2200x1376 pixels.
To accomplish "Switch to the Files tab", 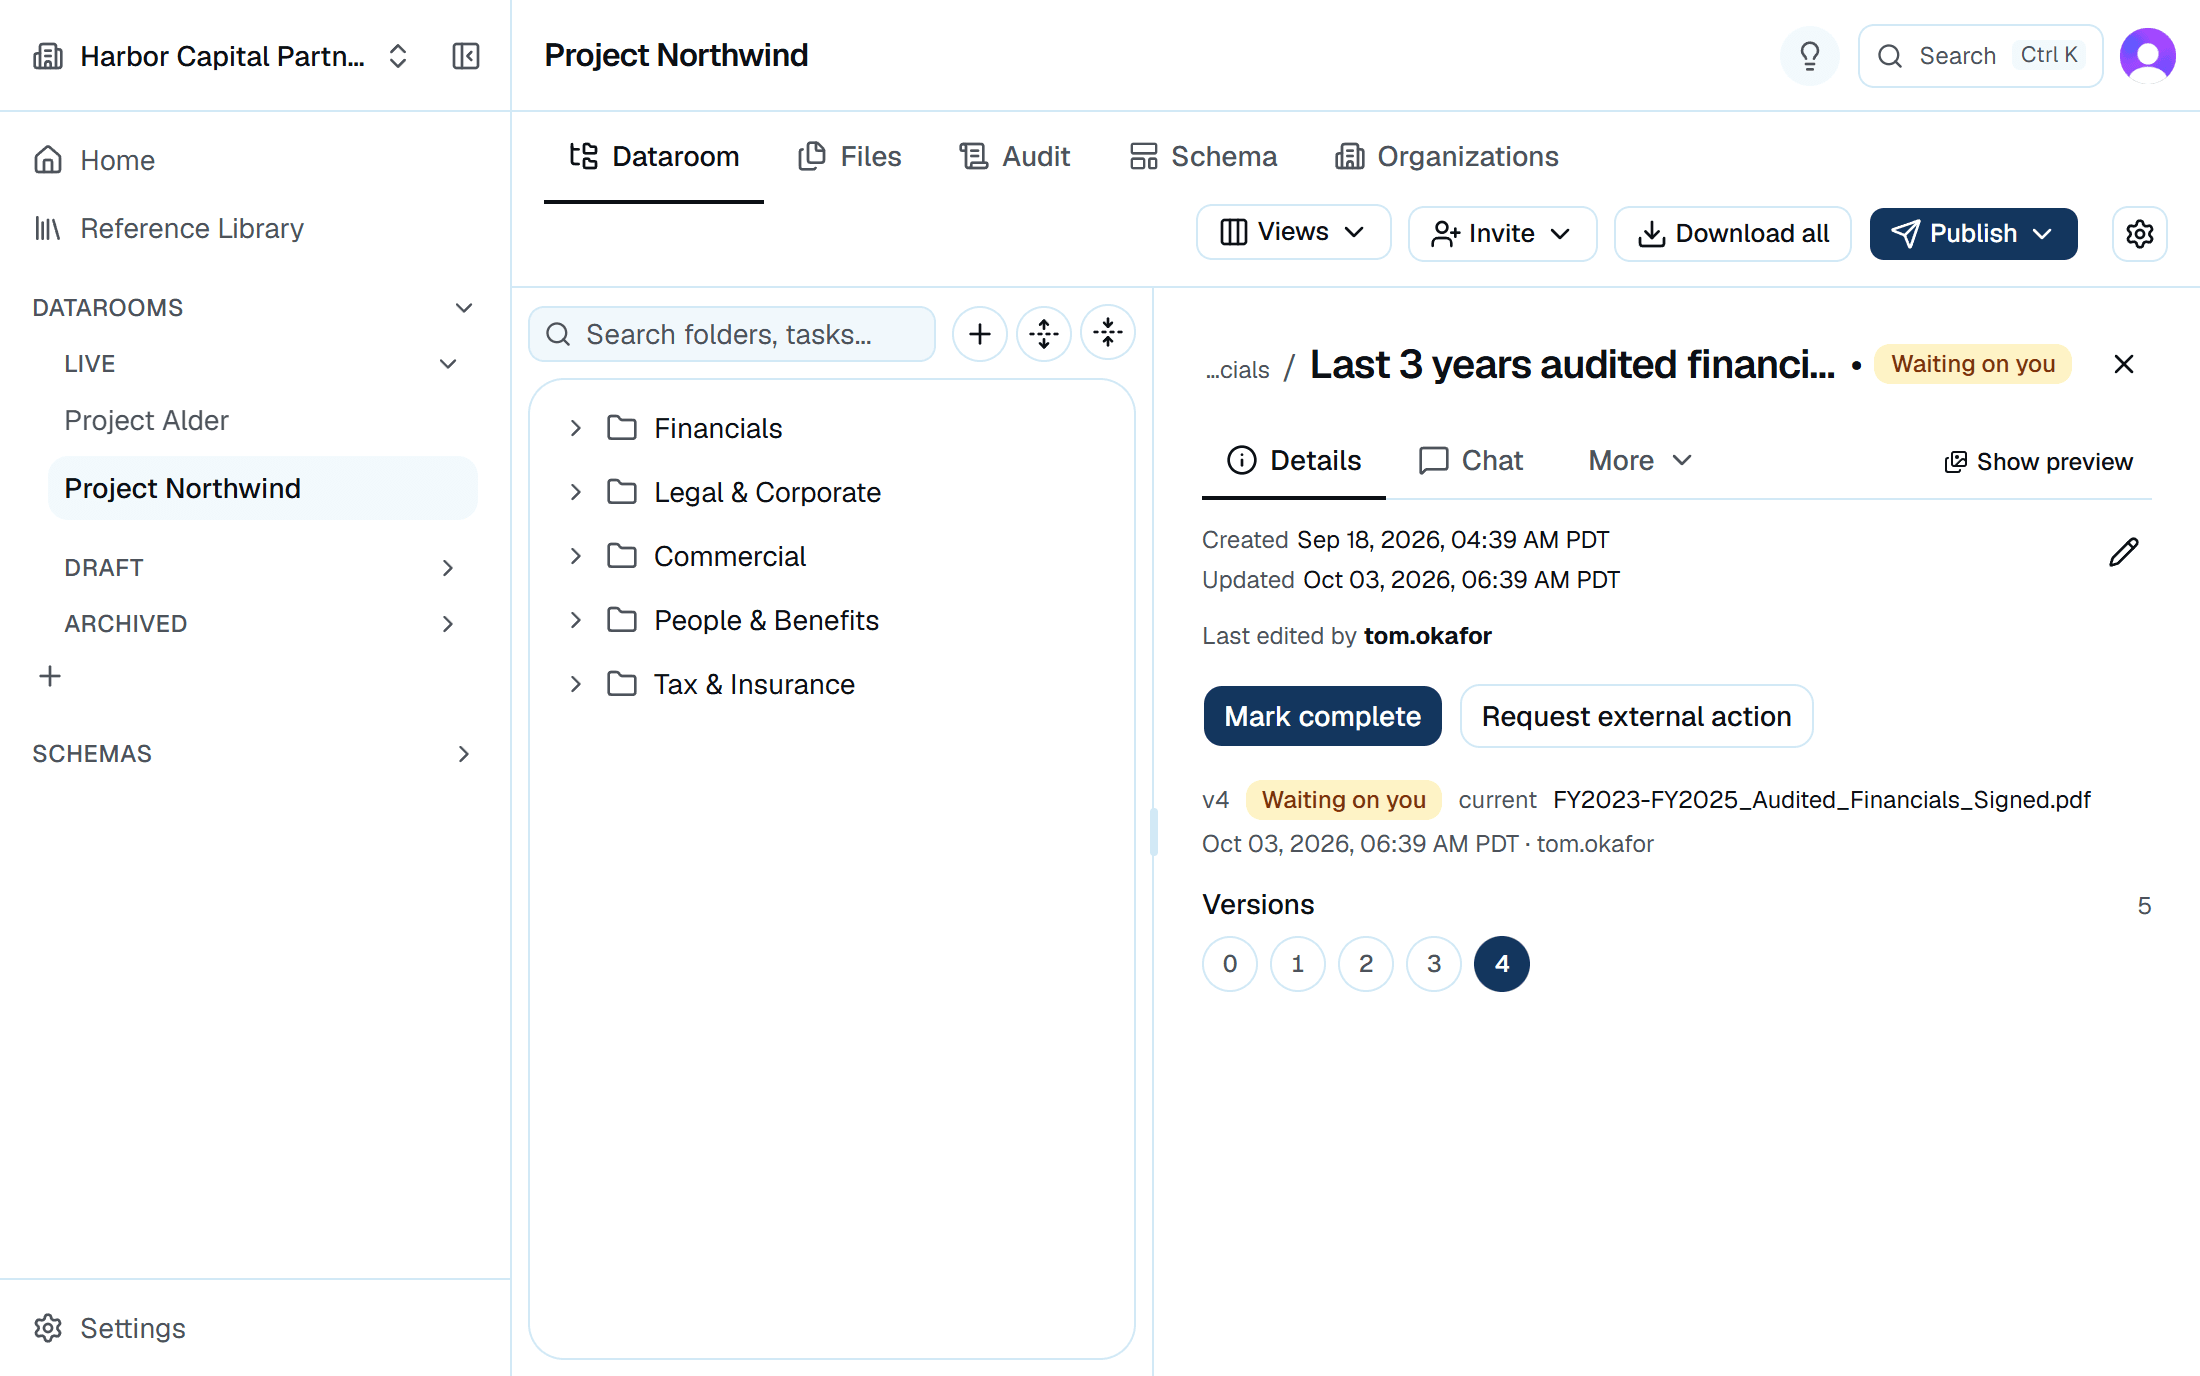I will pyautogui.click(x=850, y=157).
